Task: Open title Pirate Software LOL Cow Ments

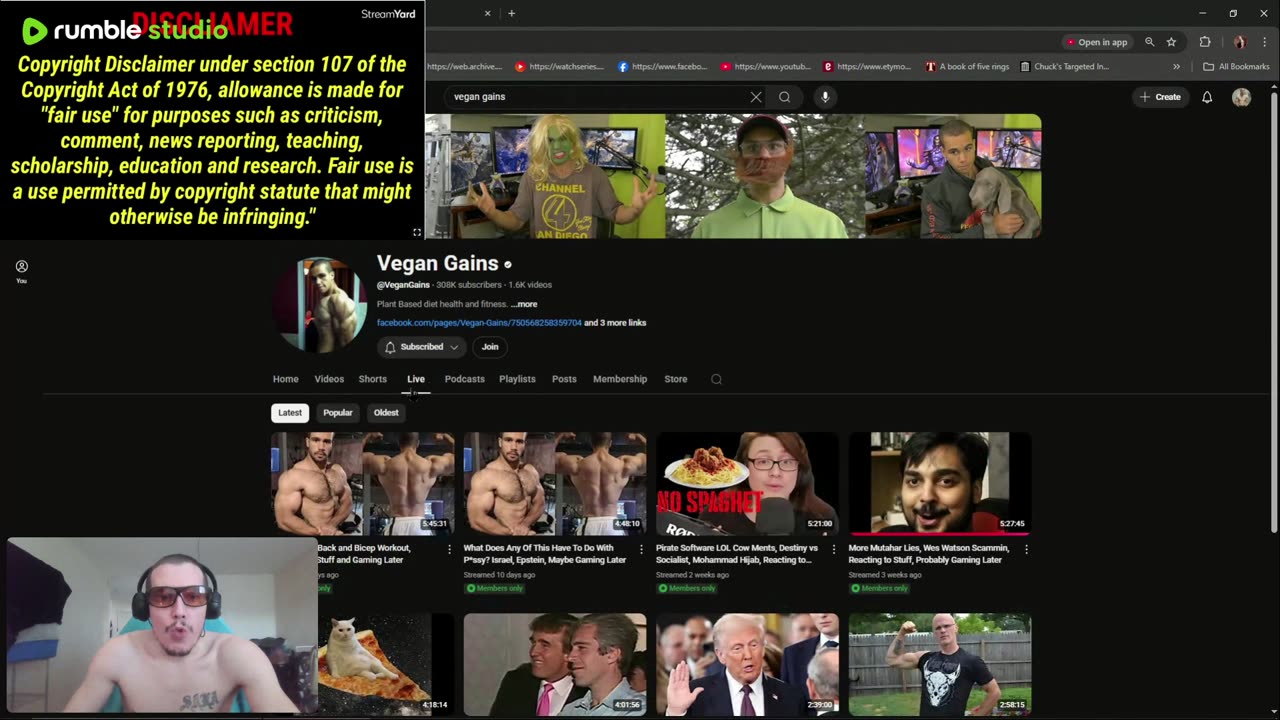Action: tap(737, 554)
